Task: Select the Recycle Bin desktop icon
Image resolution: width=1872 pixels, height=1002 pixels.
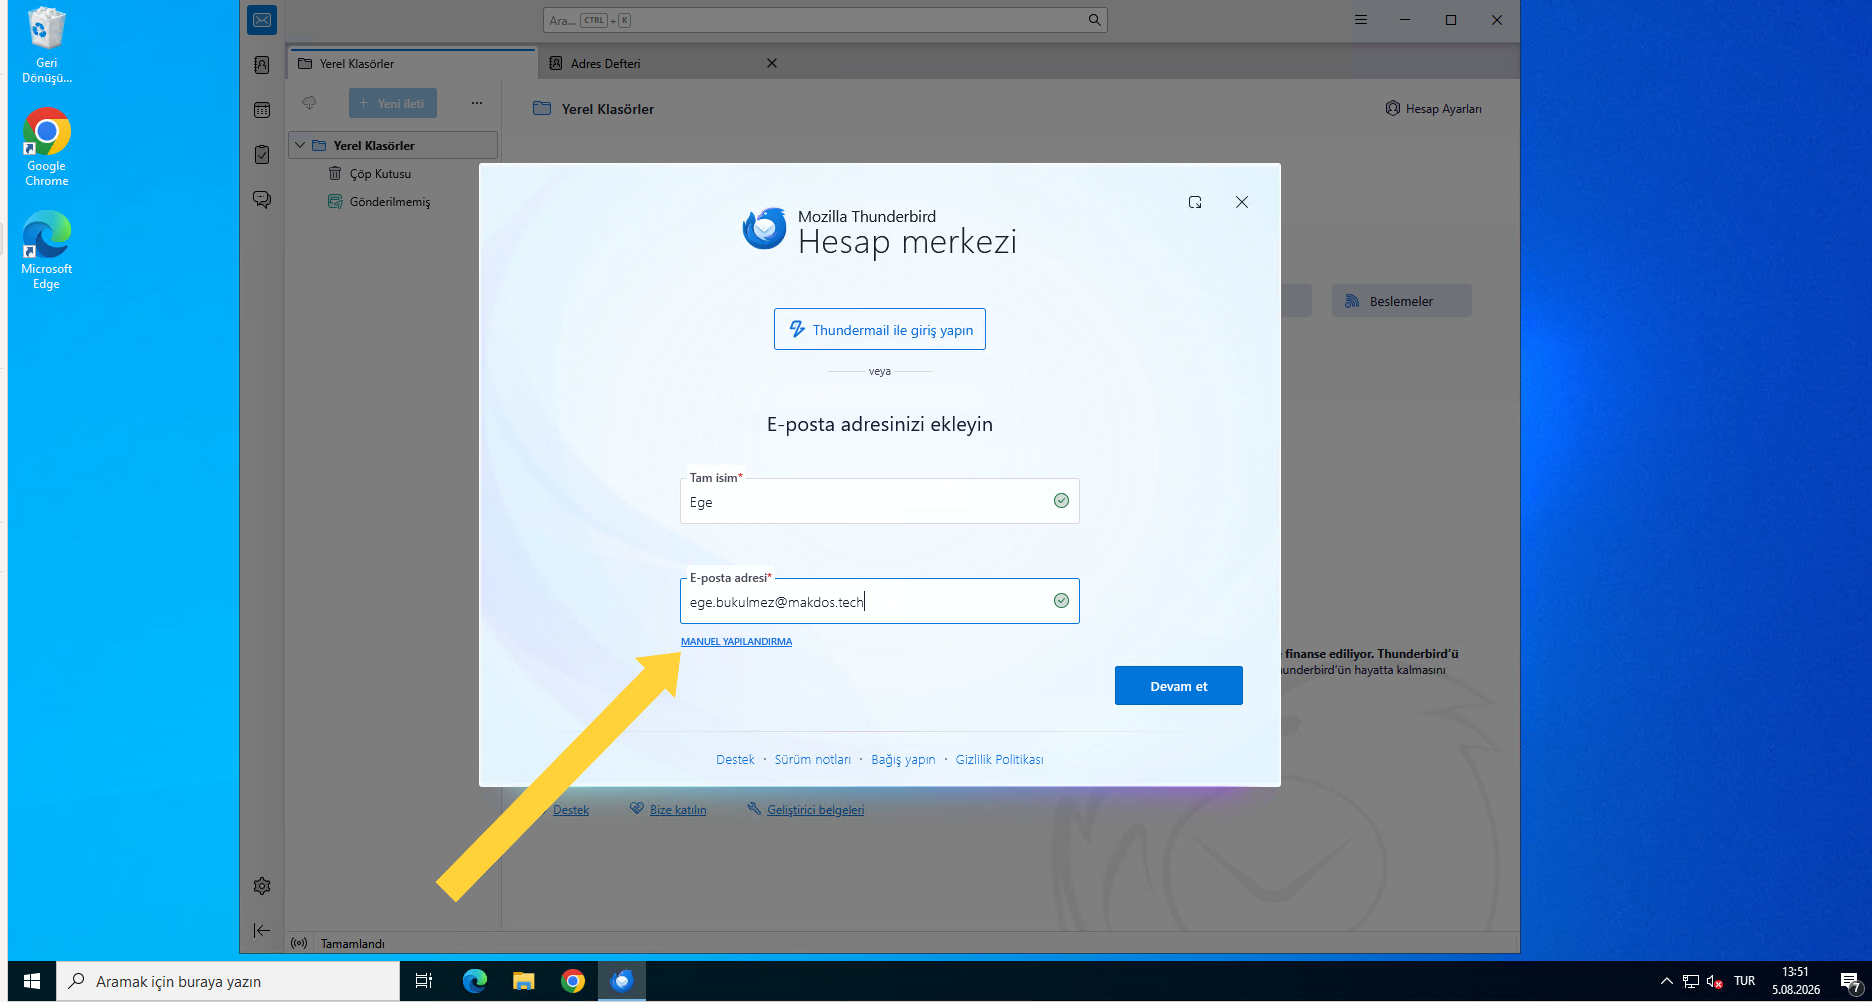Action: point(47,46)
